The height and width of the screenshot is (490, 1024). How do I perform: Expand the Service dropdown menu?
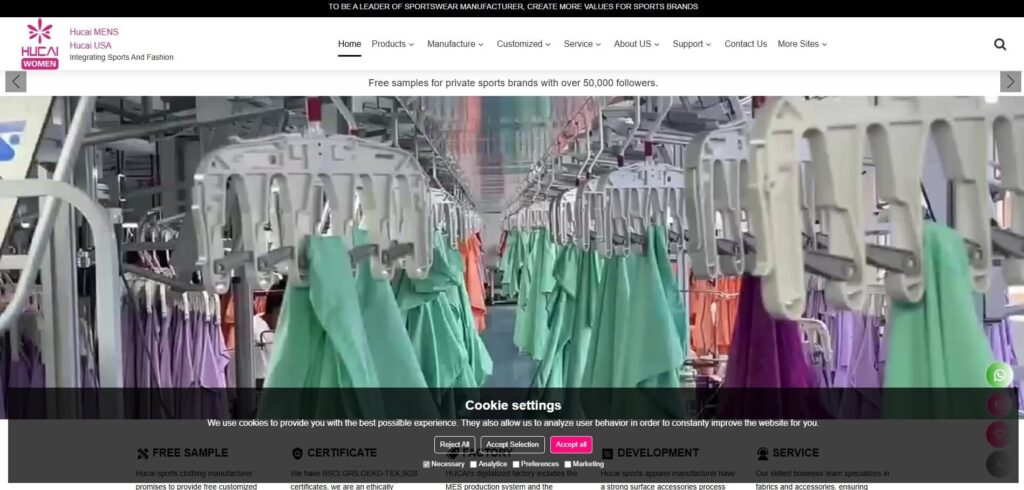582,44
